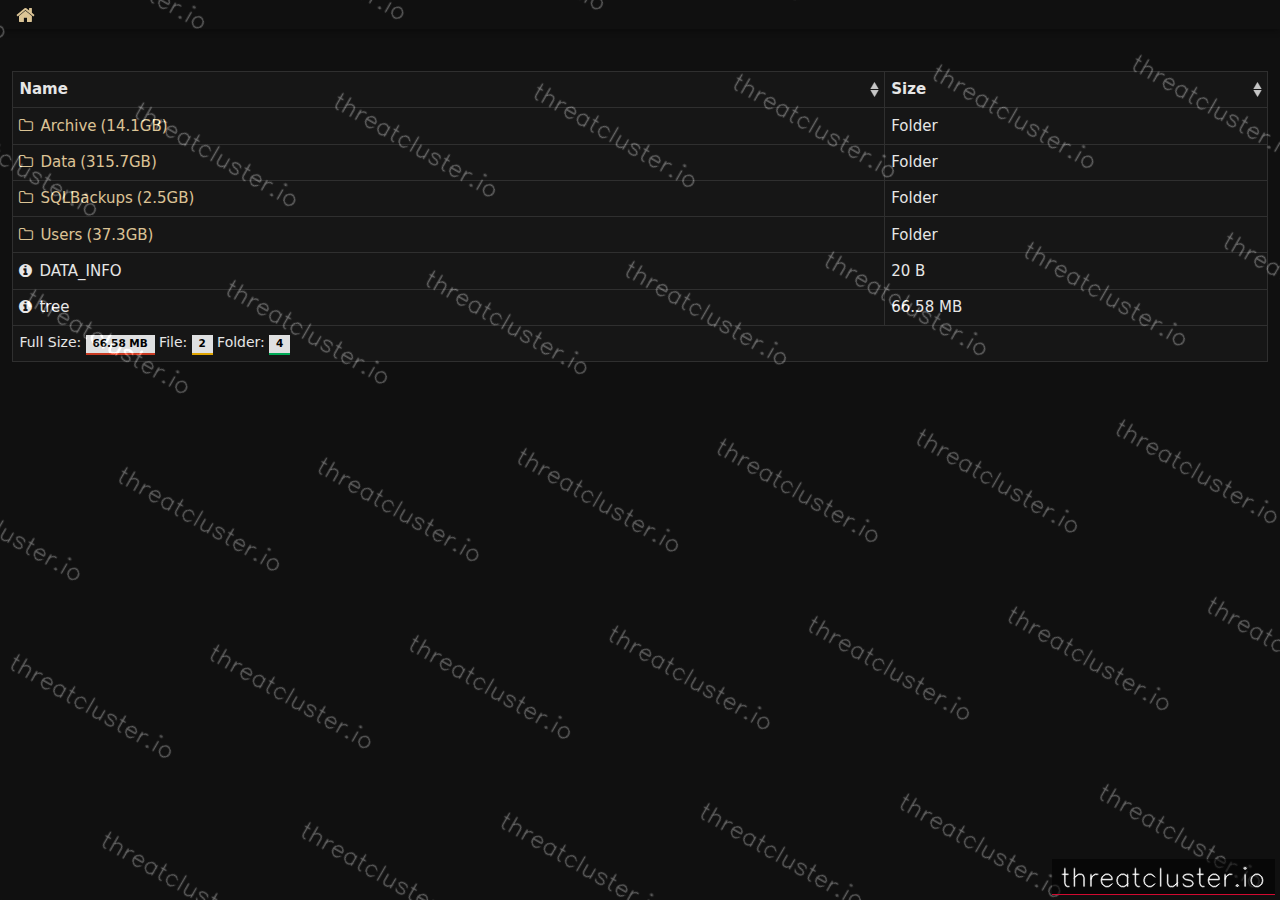Click the Full Size 66.58 MB badge
The image size is (1280, 900).
tap(120, 344)
